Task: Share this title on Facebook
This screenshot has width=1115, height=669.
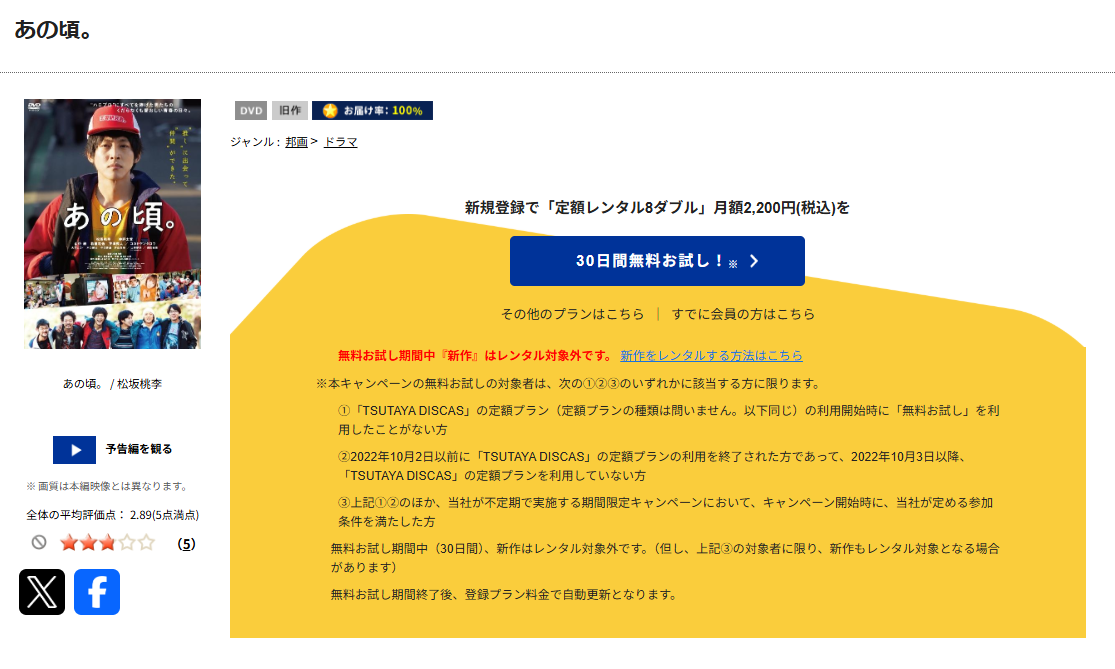Action: [x=97, y=592]
